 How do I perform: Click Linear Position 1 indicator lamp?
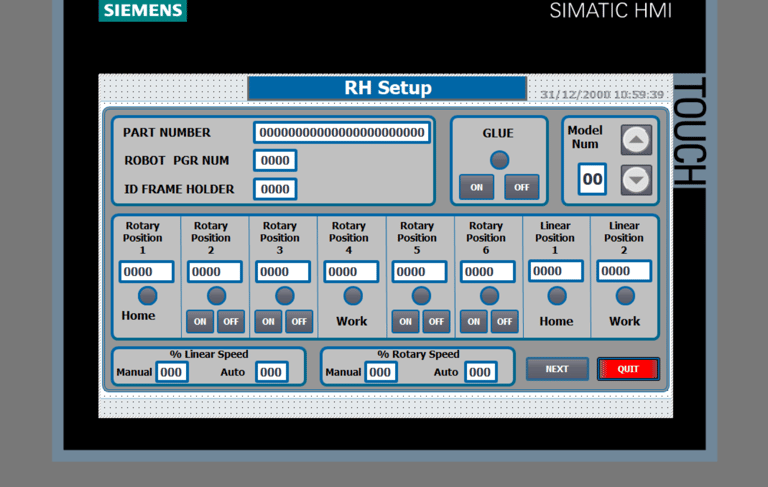(557, 296)
